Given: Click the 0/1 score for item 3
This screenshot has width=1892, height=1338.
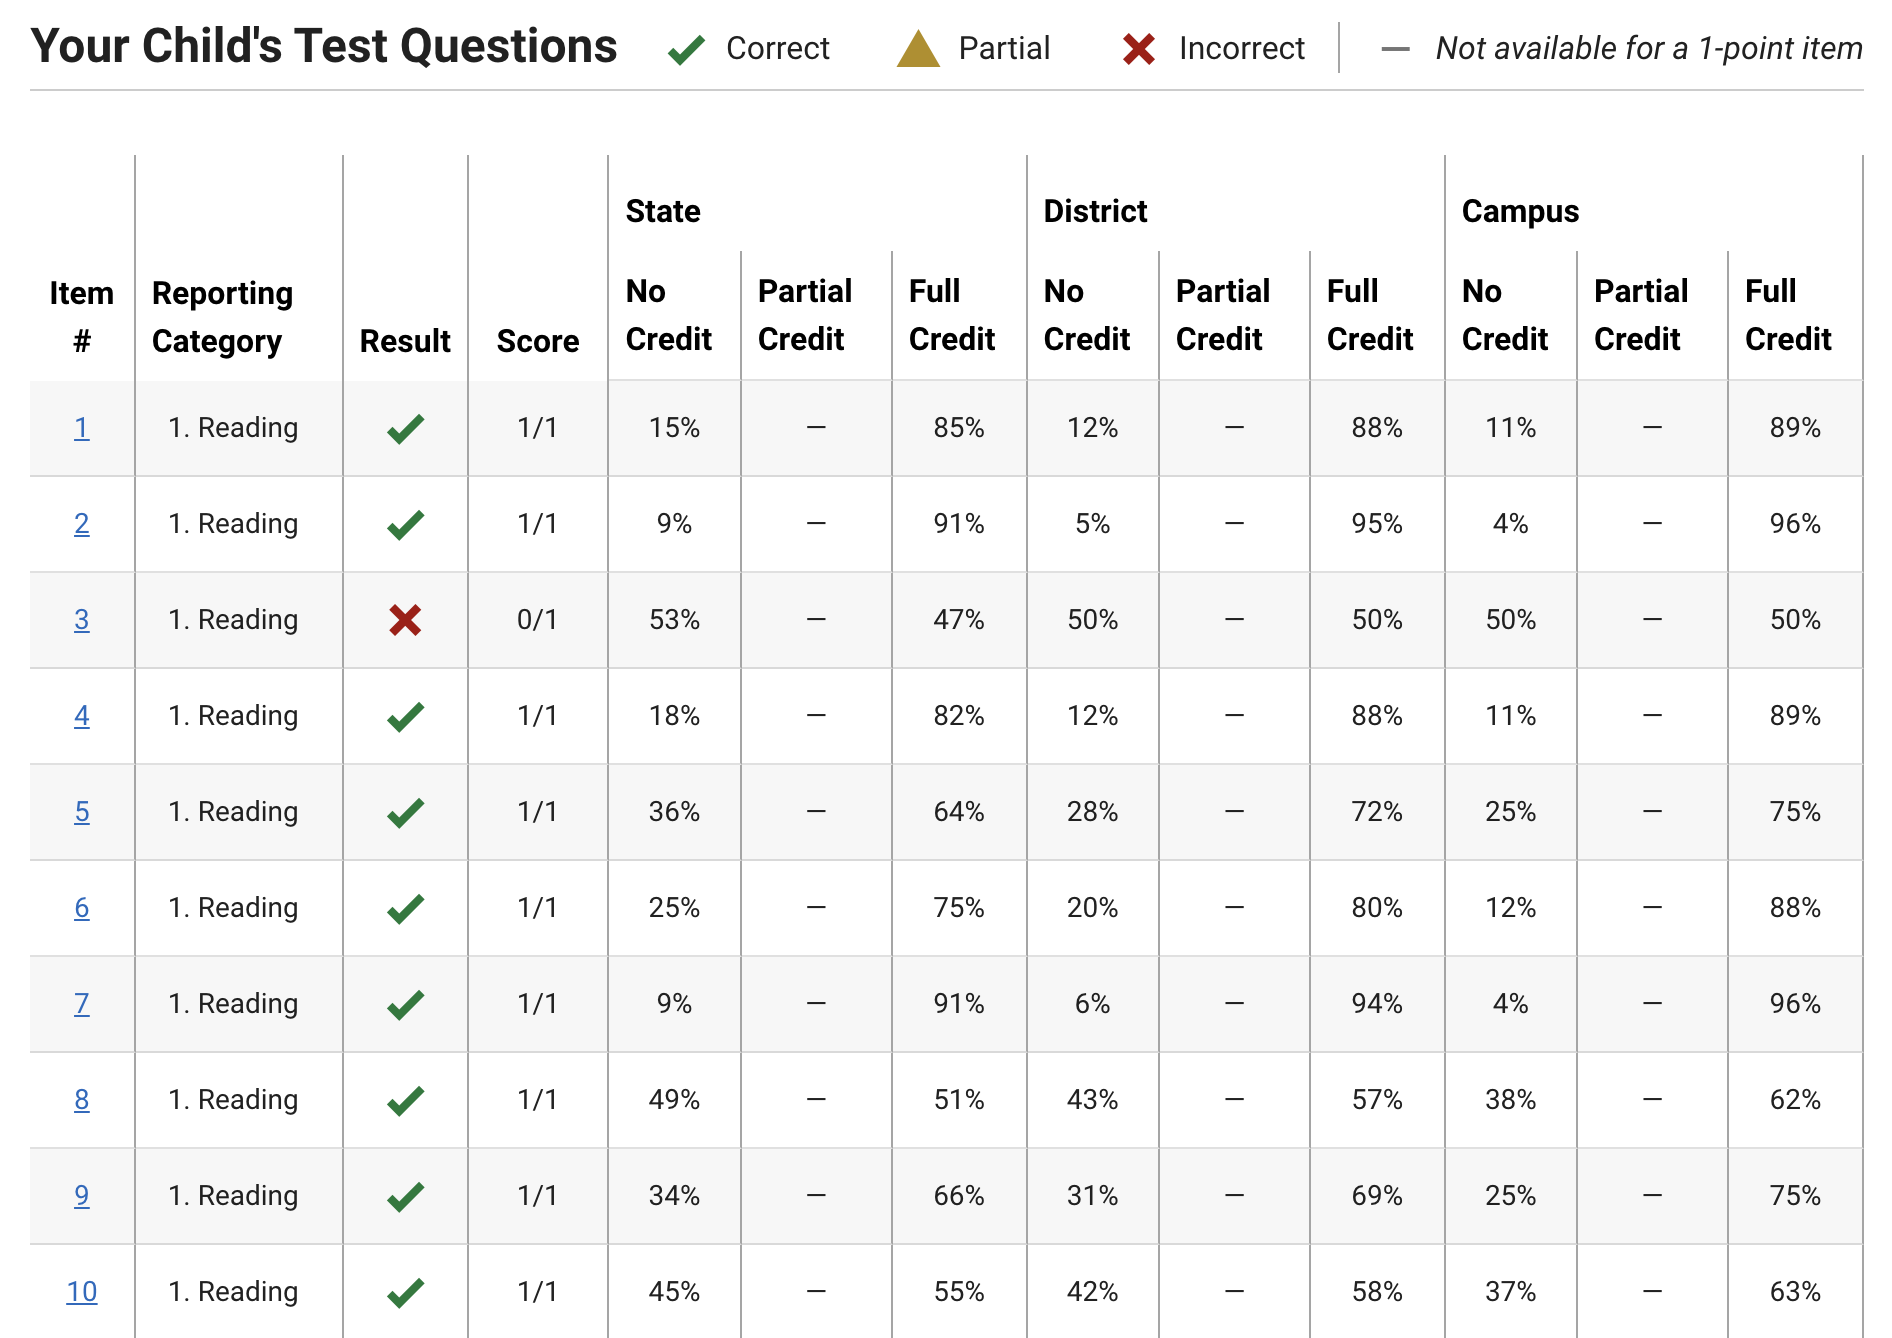Looking at the screenshot, I should click(537, 620).
